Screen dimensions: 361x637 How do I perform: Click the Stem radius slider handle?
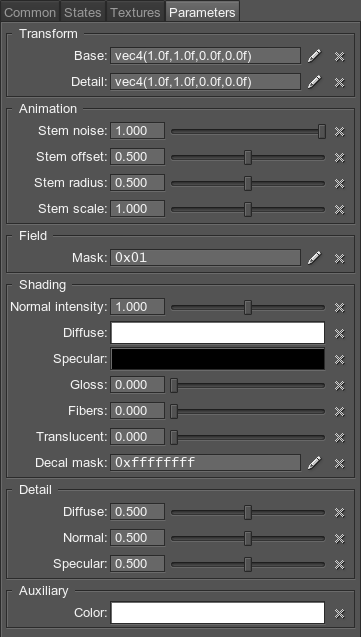tap(248, 183)
